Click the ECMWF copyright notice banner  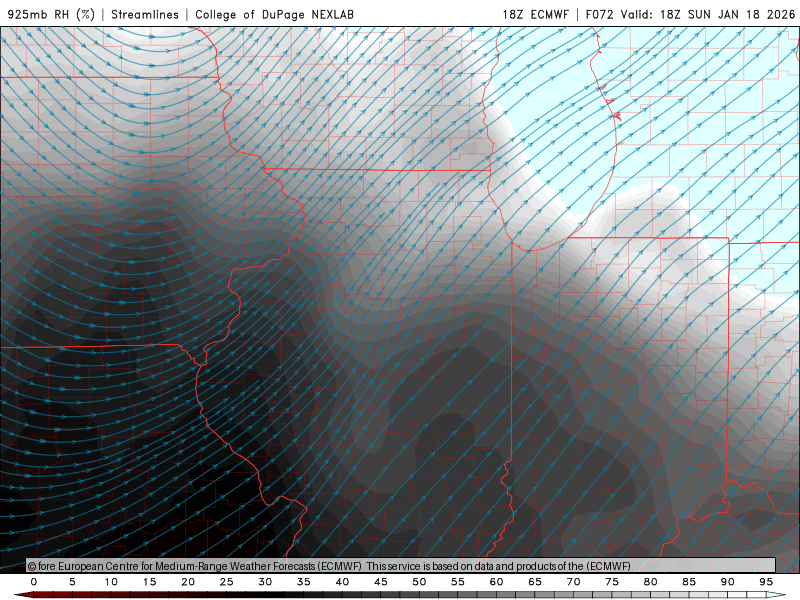(x=401, y=566)
